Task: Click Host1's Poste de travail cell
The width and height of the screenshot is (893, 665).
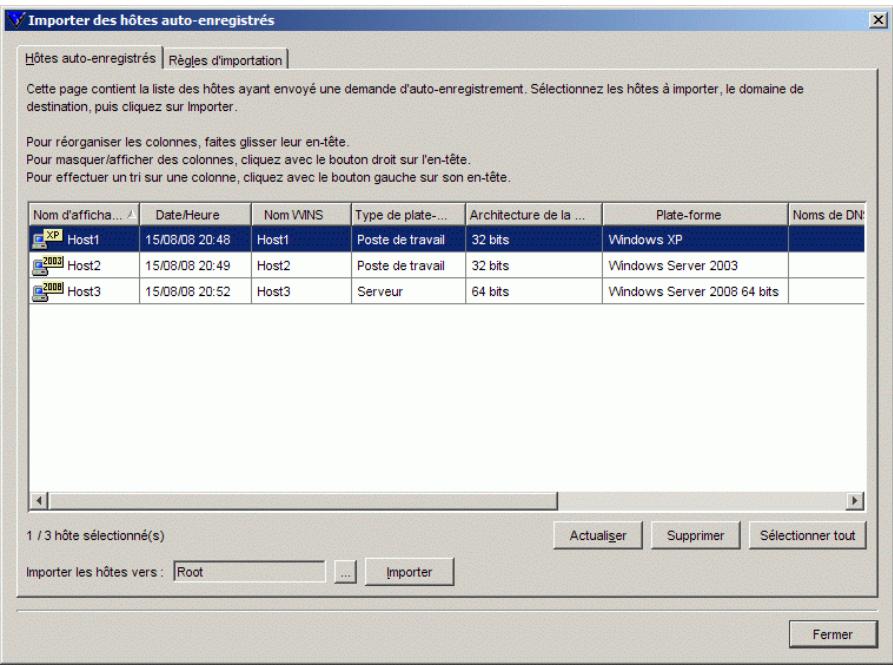Action: (408, 239)
